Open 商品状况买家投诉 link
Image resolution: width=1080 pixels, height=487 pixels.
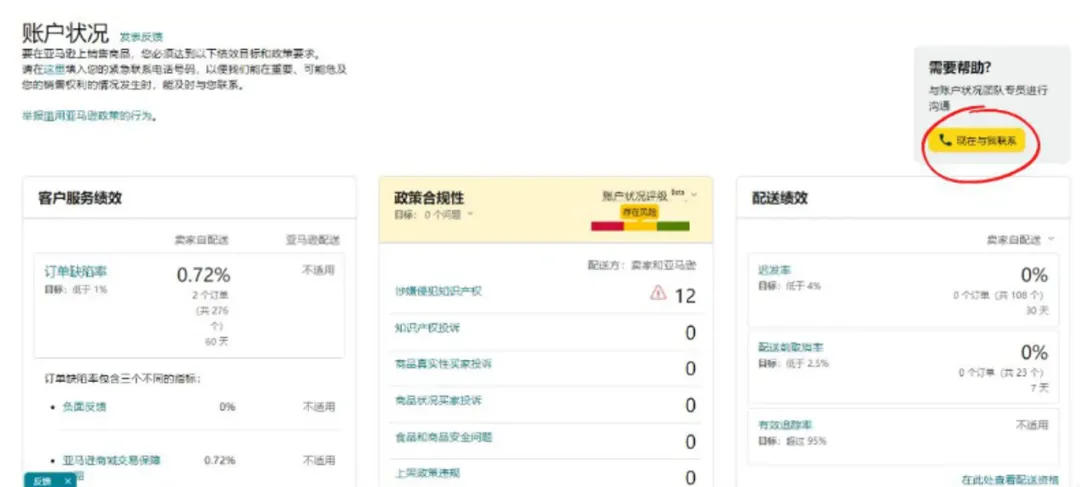pos(438,400)
